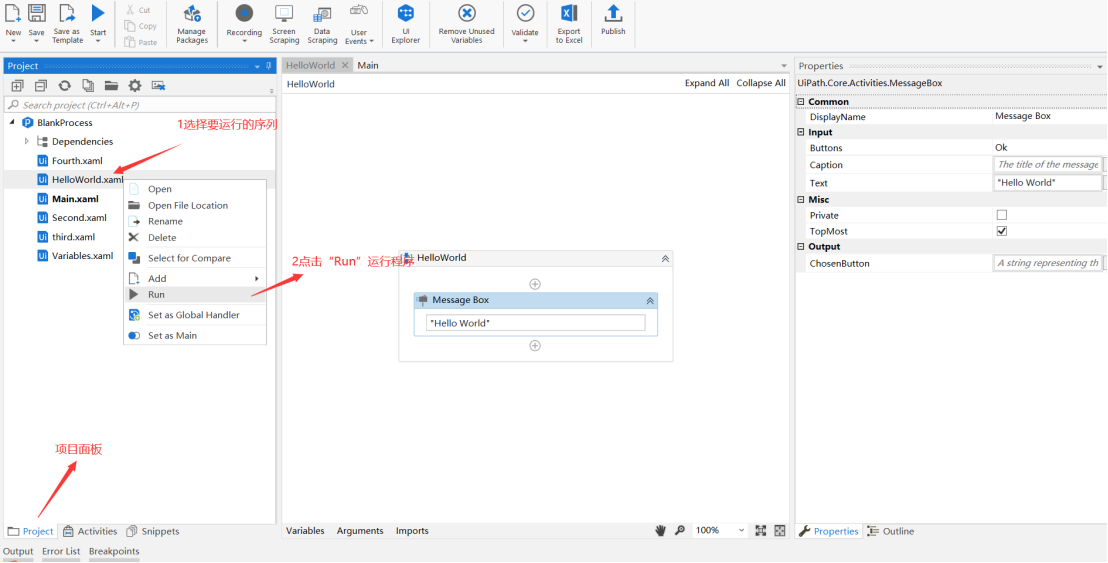Choose Open from context menu
Screen dimensions: 1108x563
click(x=195, y=189)
